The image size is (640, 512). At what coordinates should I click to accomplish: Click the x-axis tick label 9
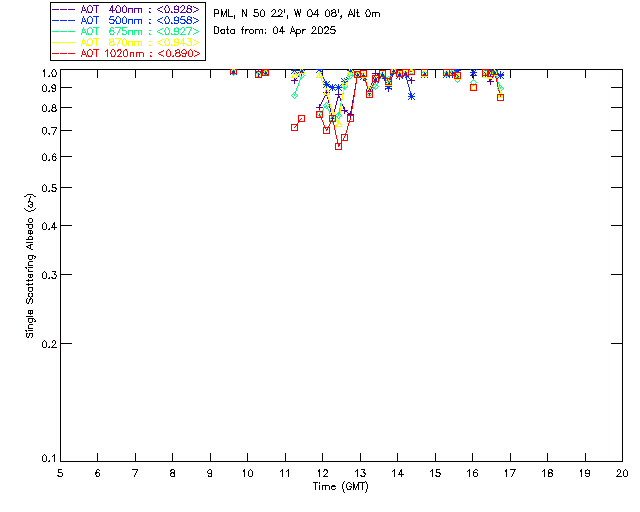coord(210,473)
